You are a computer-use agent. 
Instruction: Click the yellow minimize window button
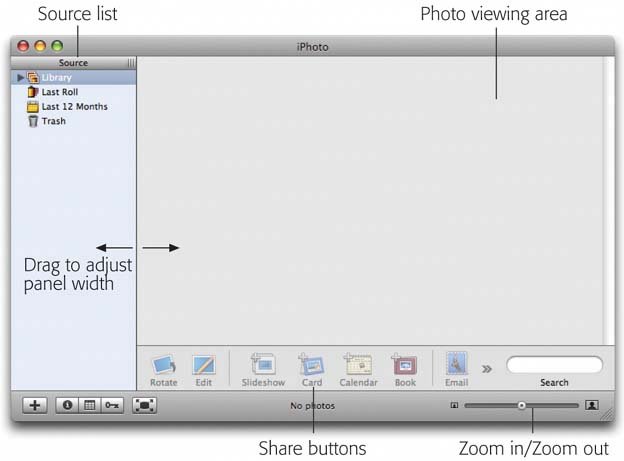[x=40, y=46]
